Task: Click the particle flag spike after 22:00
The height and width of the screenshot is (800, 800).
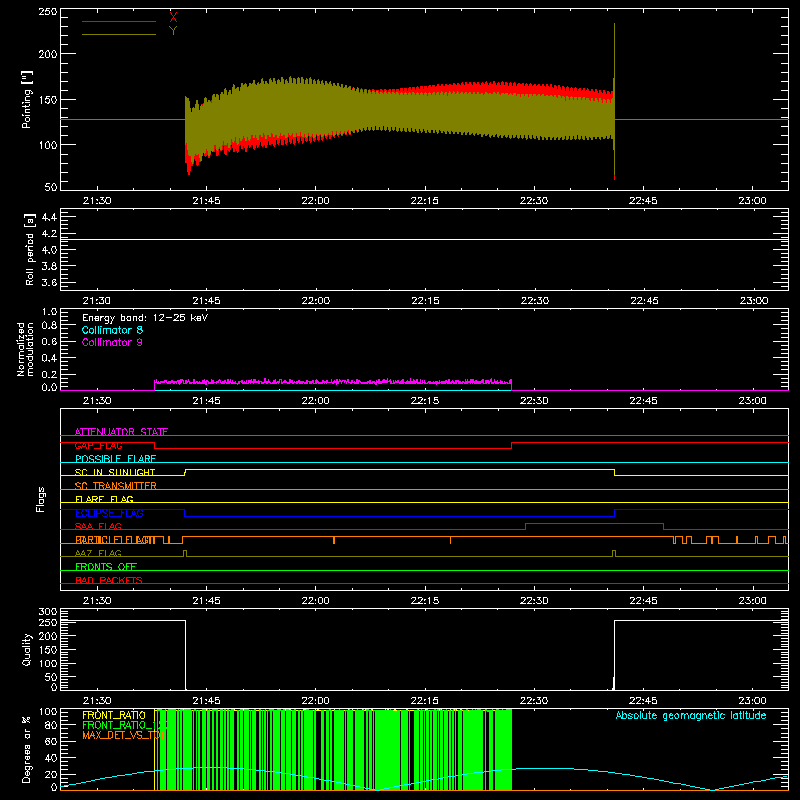Action: 334,540
